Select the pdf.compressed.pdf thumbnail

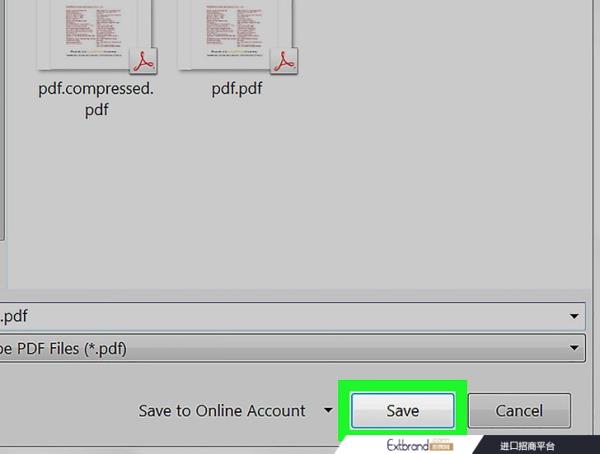pos(94,35)
